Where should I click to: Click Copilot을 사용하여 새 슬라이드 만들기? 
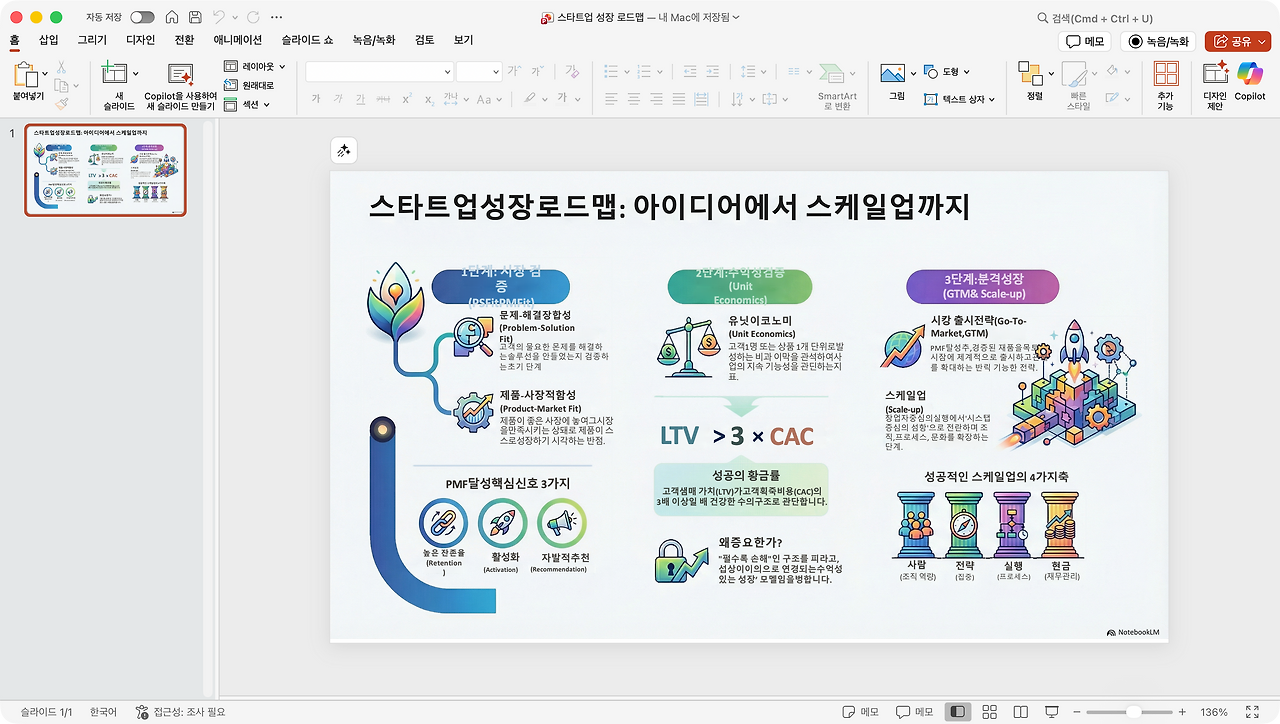180,88
